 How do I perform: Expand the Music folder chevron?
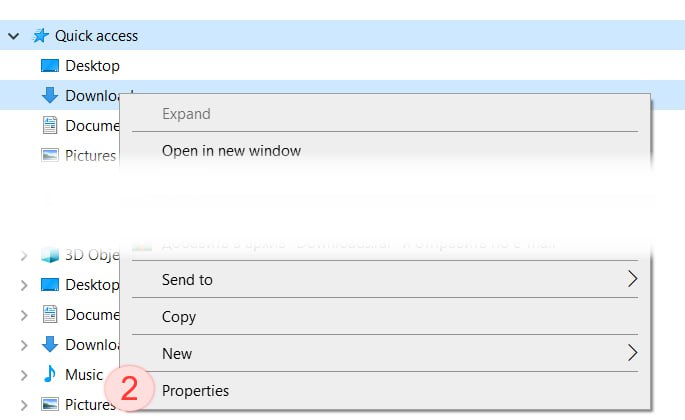point(23,375)
